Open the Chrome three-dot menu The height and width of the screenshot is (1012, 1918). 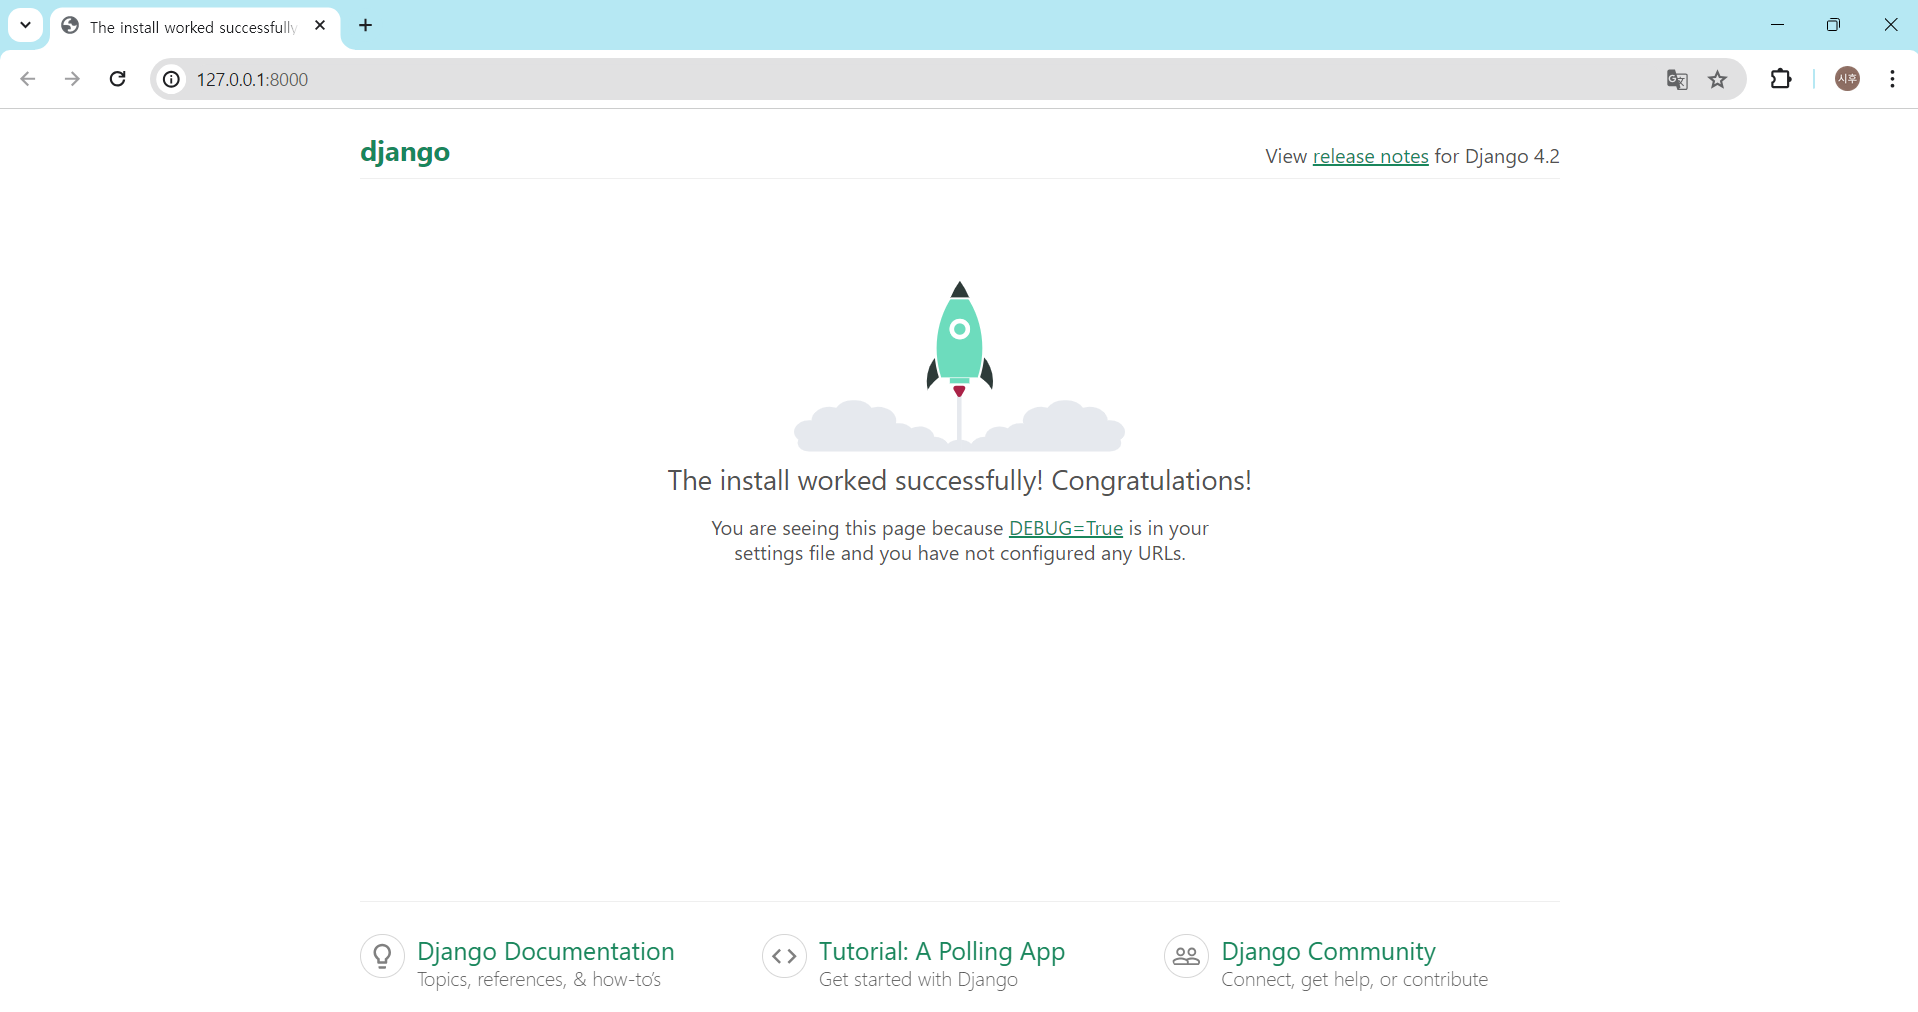[1893, 79]
